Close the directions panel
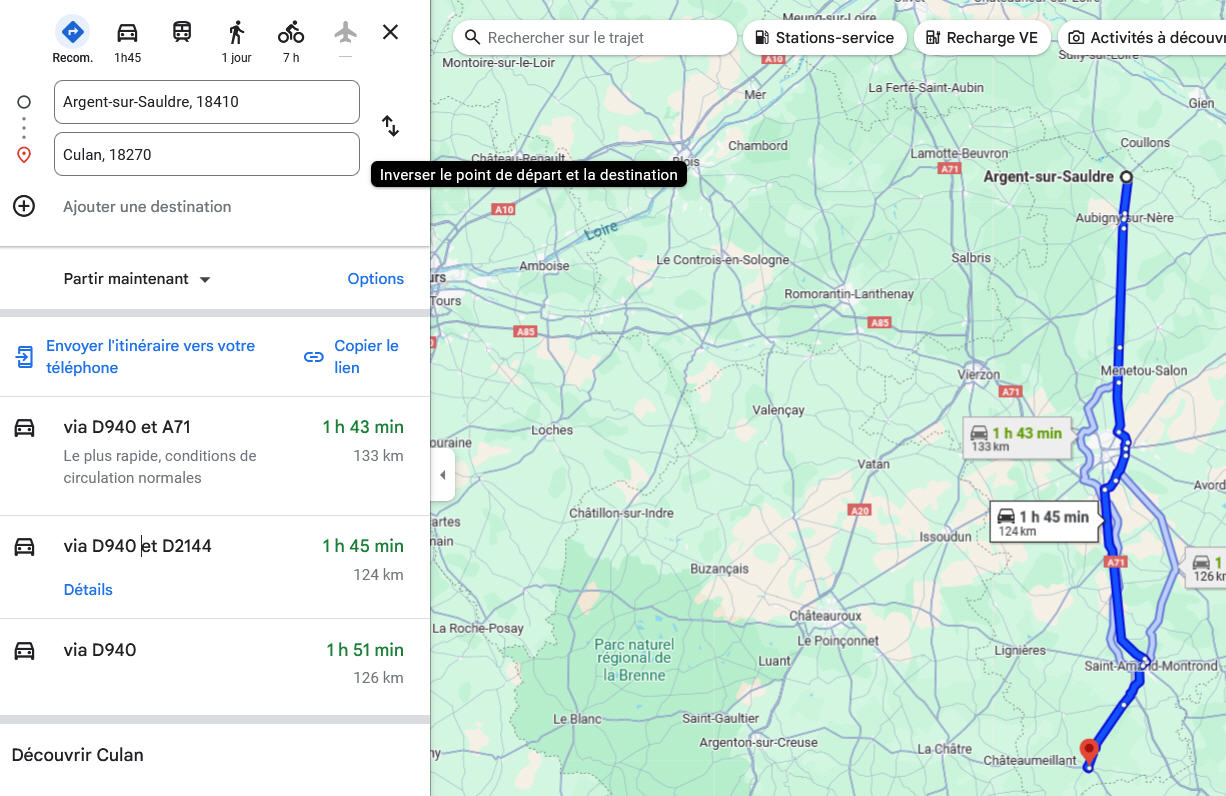This screenshot has height=796, width=1226. [390, 32]
